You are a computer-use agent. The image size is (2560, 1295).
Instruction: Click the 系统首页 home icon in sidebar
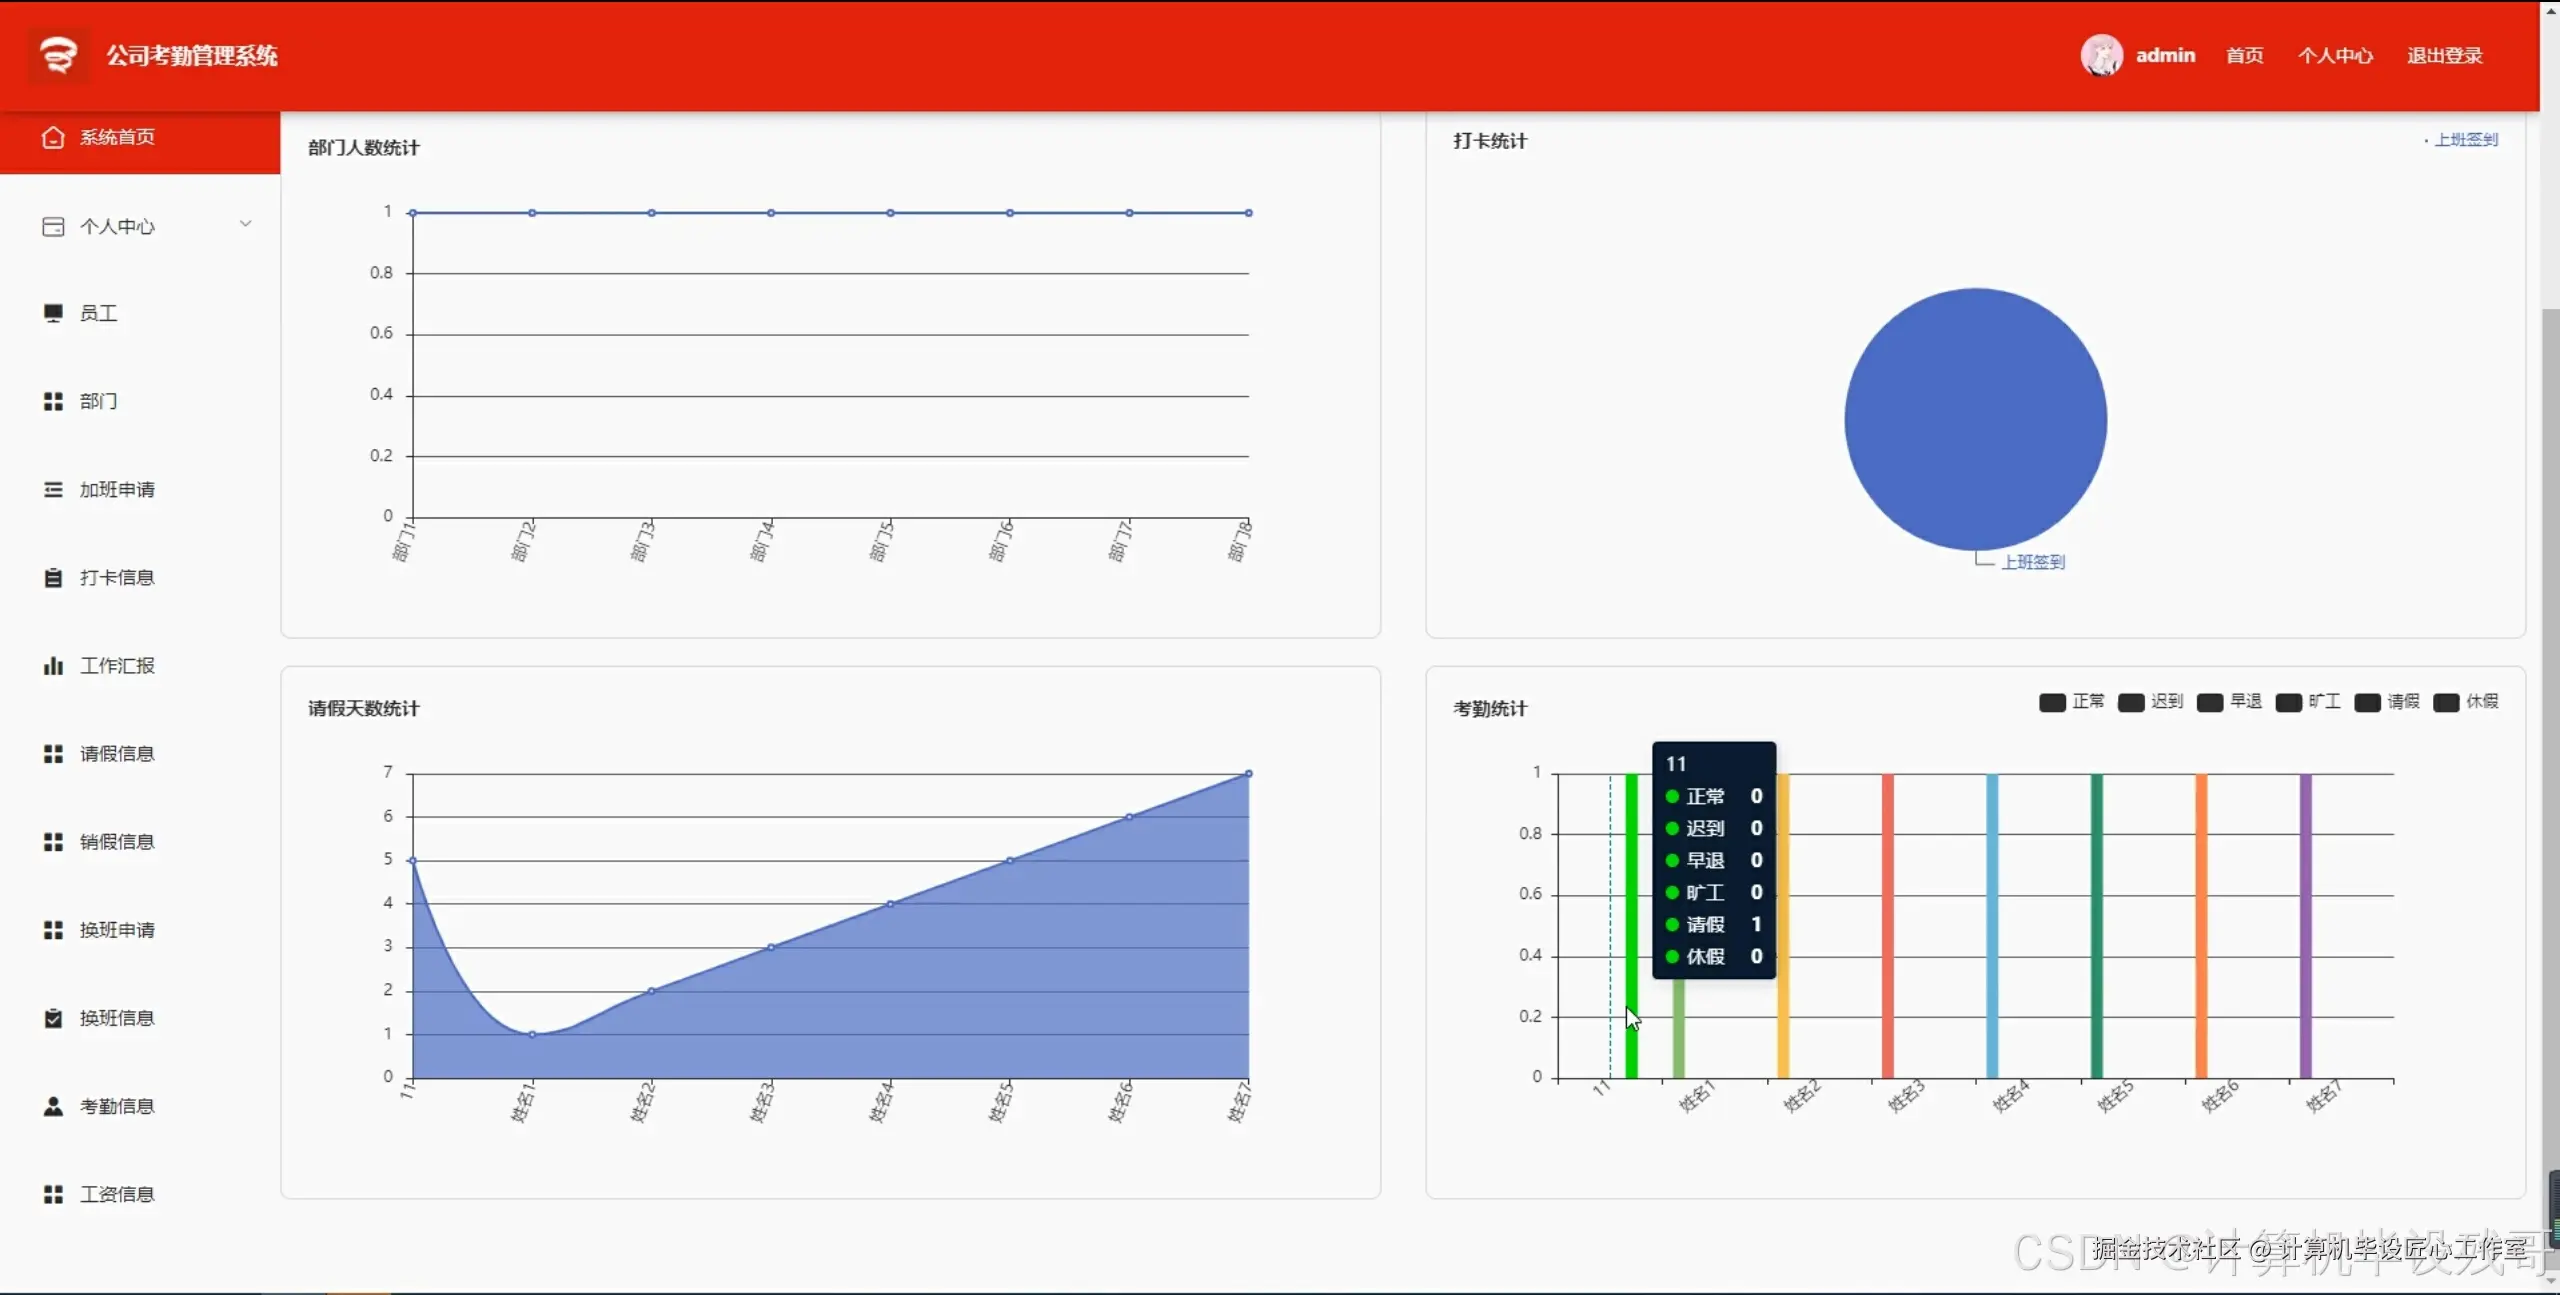[53, 137]
